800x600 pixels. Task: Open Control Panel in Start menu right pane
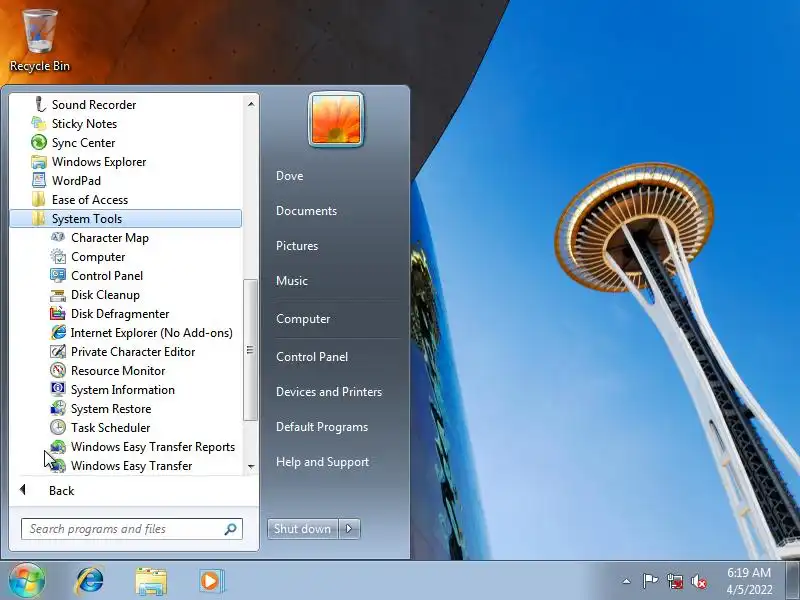[x=312, y=357]
